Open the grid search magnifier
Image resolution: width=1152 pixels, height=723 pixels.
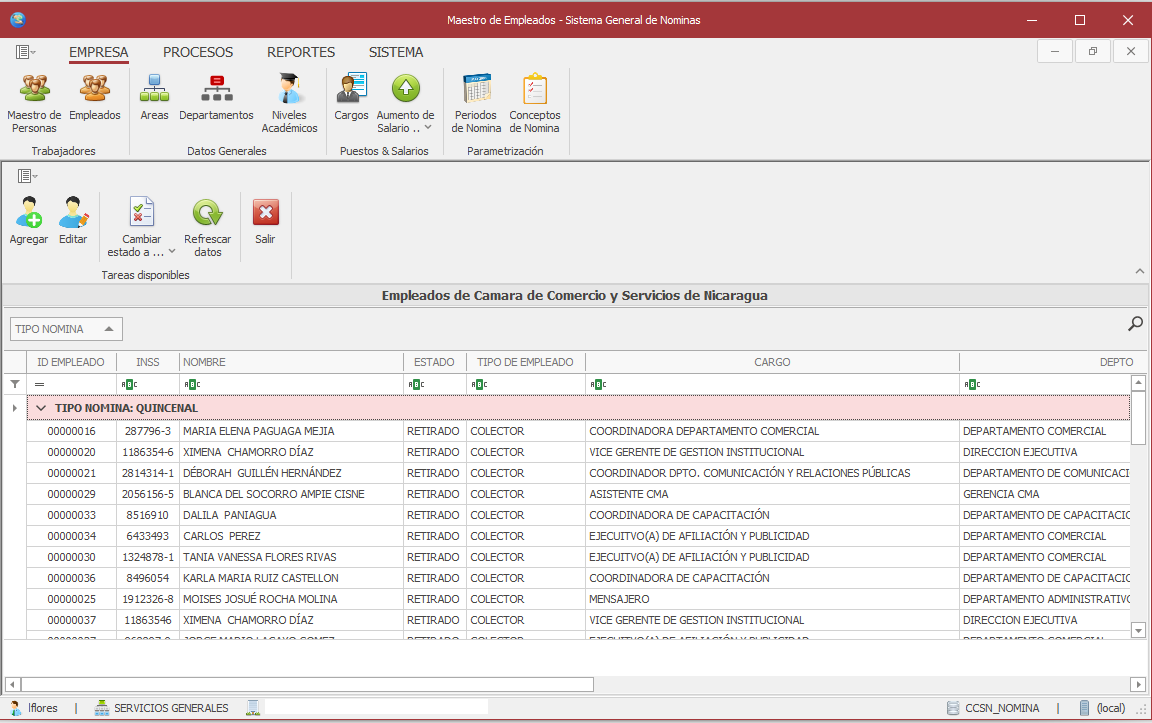coord(1135,323)
